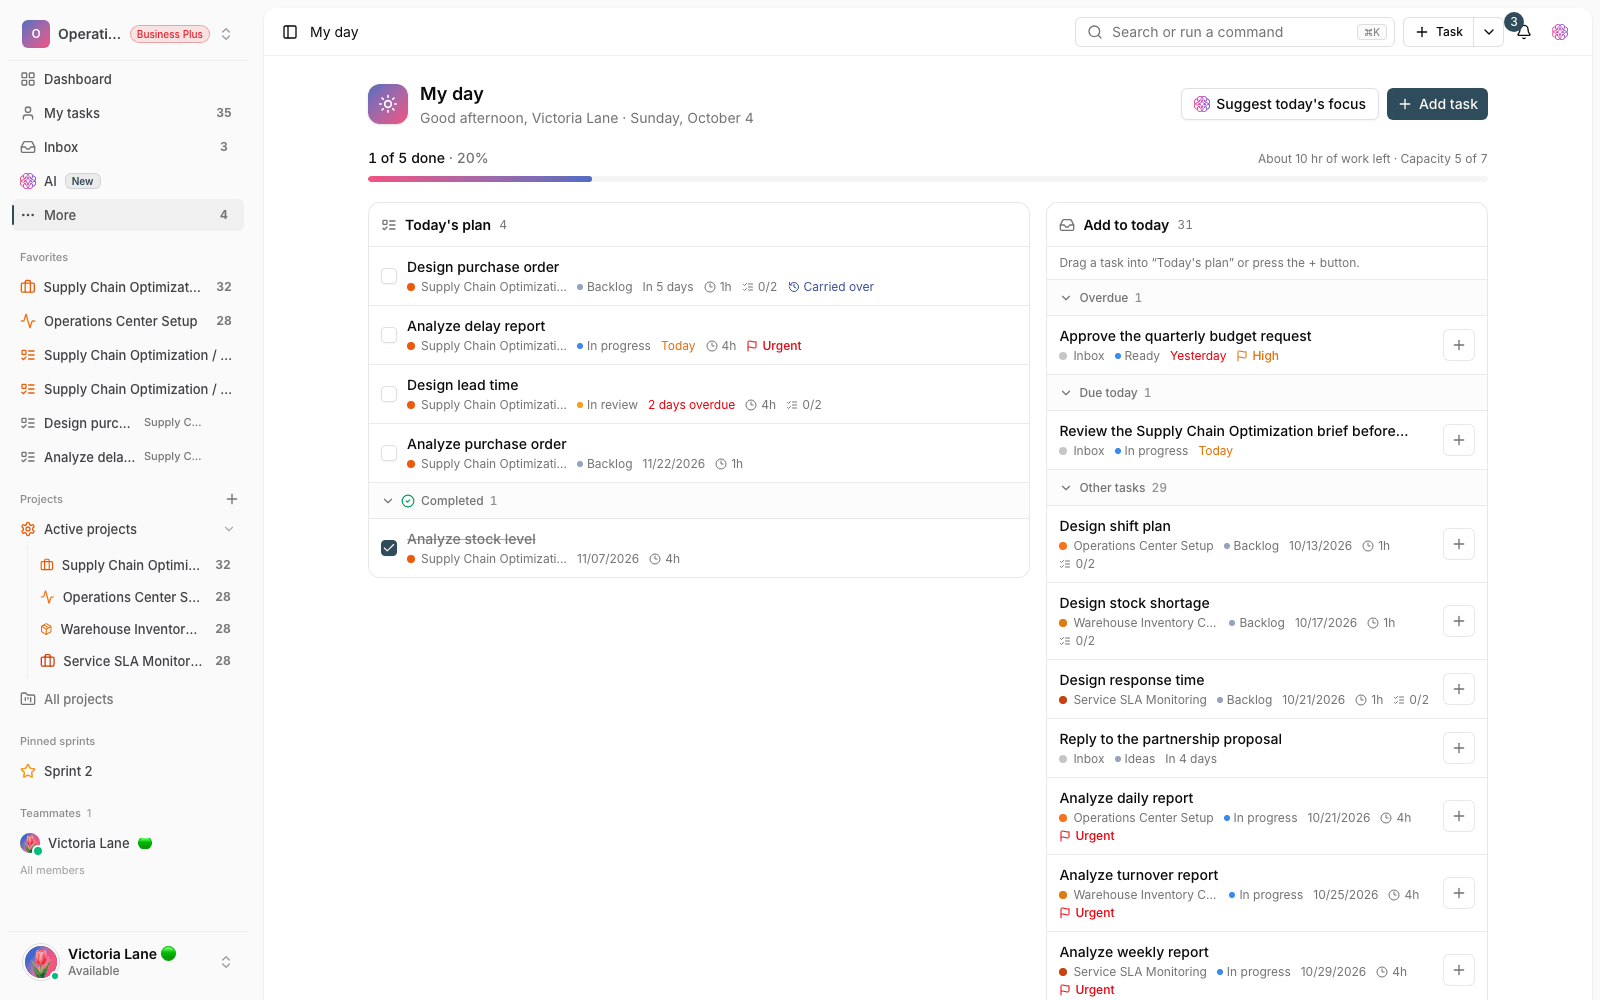The height and width of the screenshot is (1000, 1600).
Task: Click the My day sun icon
Action: (388, 104)
